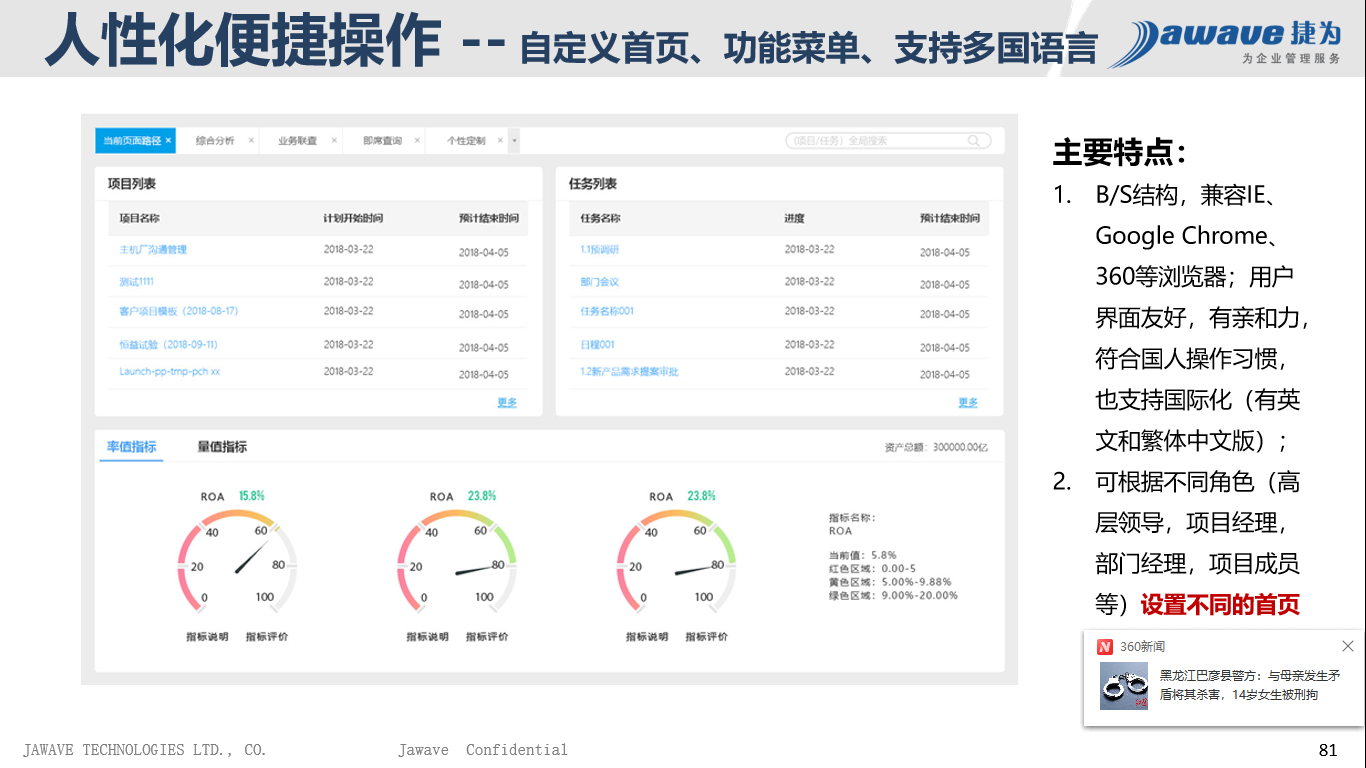Screen dimensions: 1366x768
Task: Click the first ROA gauge showing 15.8%
Action: tap(237, 560)
